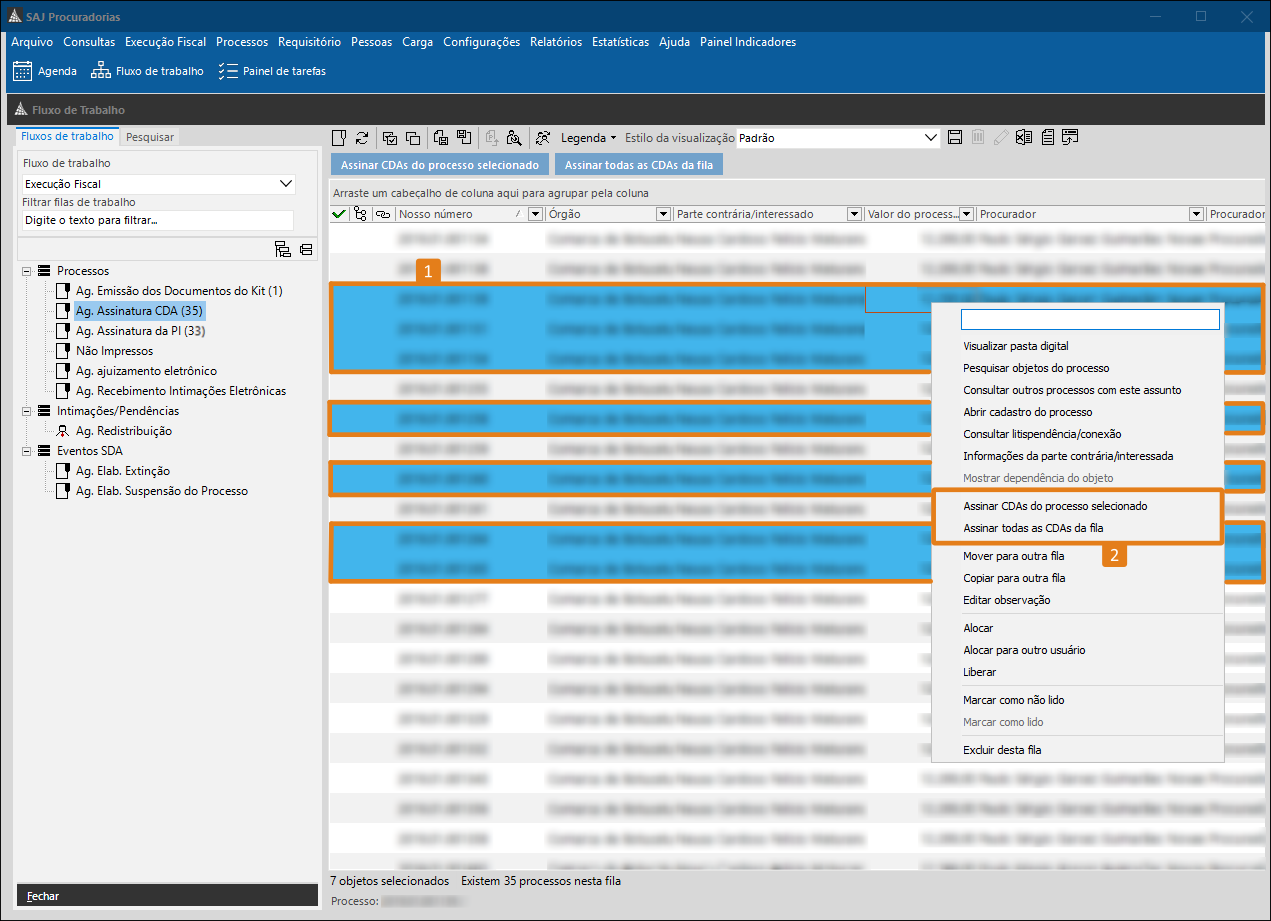Click the Fluxo de trabalho hierarchy icon
The width and height of the screenshot is (1271, 921).
click(100, 71)
